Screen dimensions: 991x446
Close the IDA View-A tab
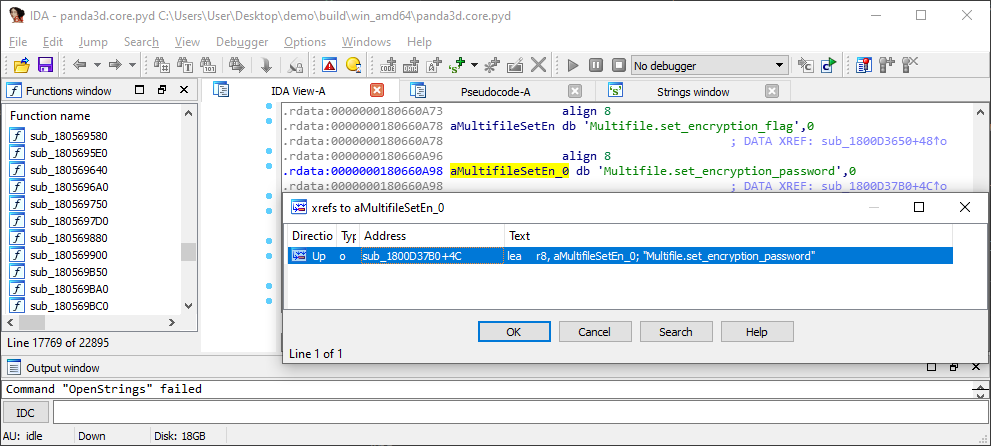(377, 90)
